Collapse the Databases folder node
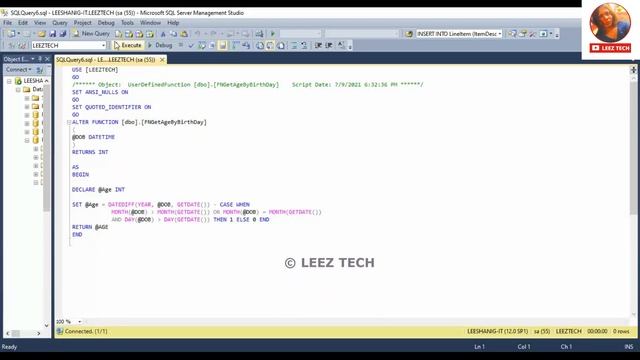This screenshot has width=640, height=360. 18,89
